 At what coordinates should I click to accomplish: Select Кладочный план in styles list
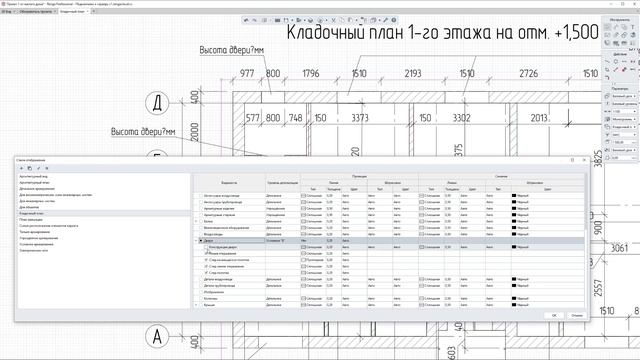coord(104,213)
